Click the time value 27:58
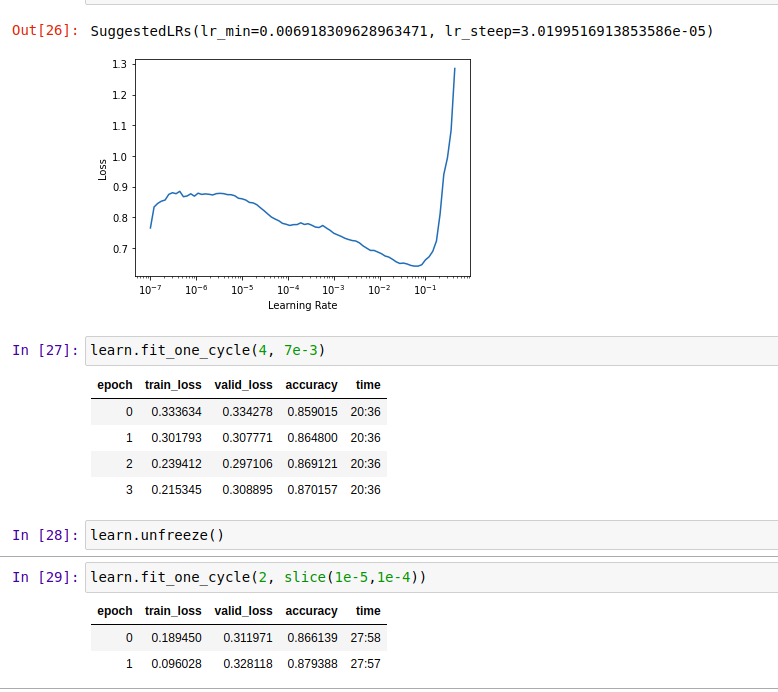 pos(365,638)
